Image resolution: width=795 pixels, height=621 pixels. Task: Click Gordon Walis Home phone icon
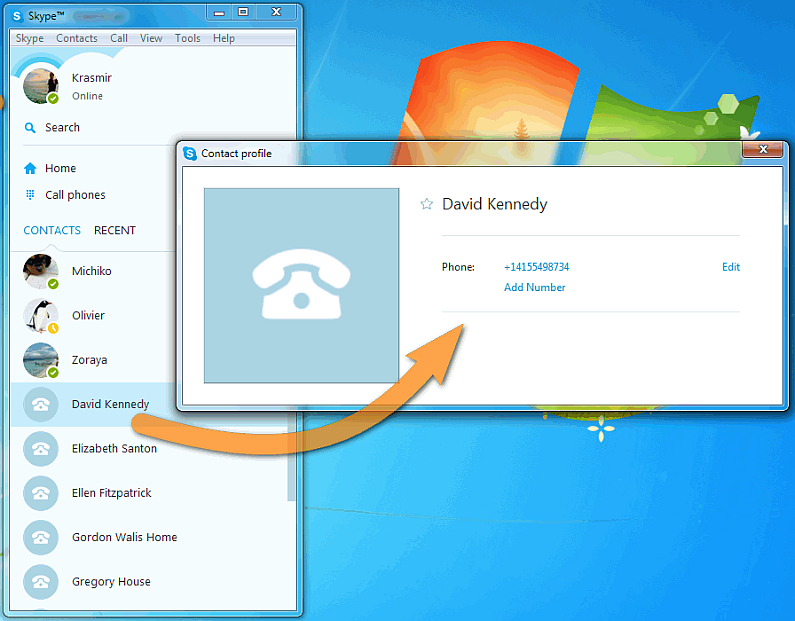(41, 537)
